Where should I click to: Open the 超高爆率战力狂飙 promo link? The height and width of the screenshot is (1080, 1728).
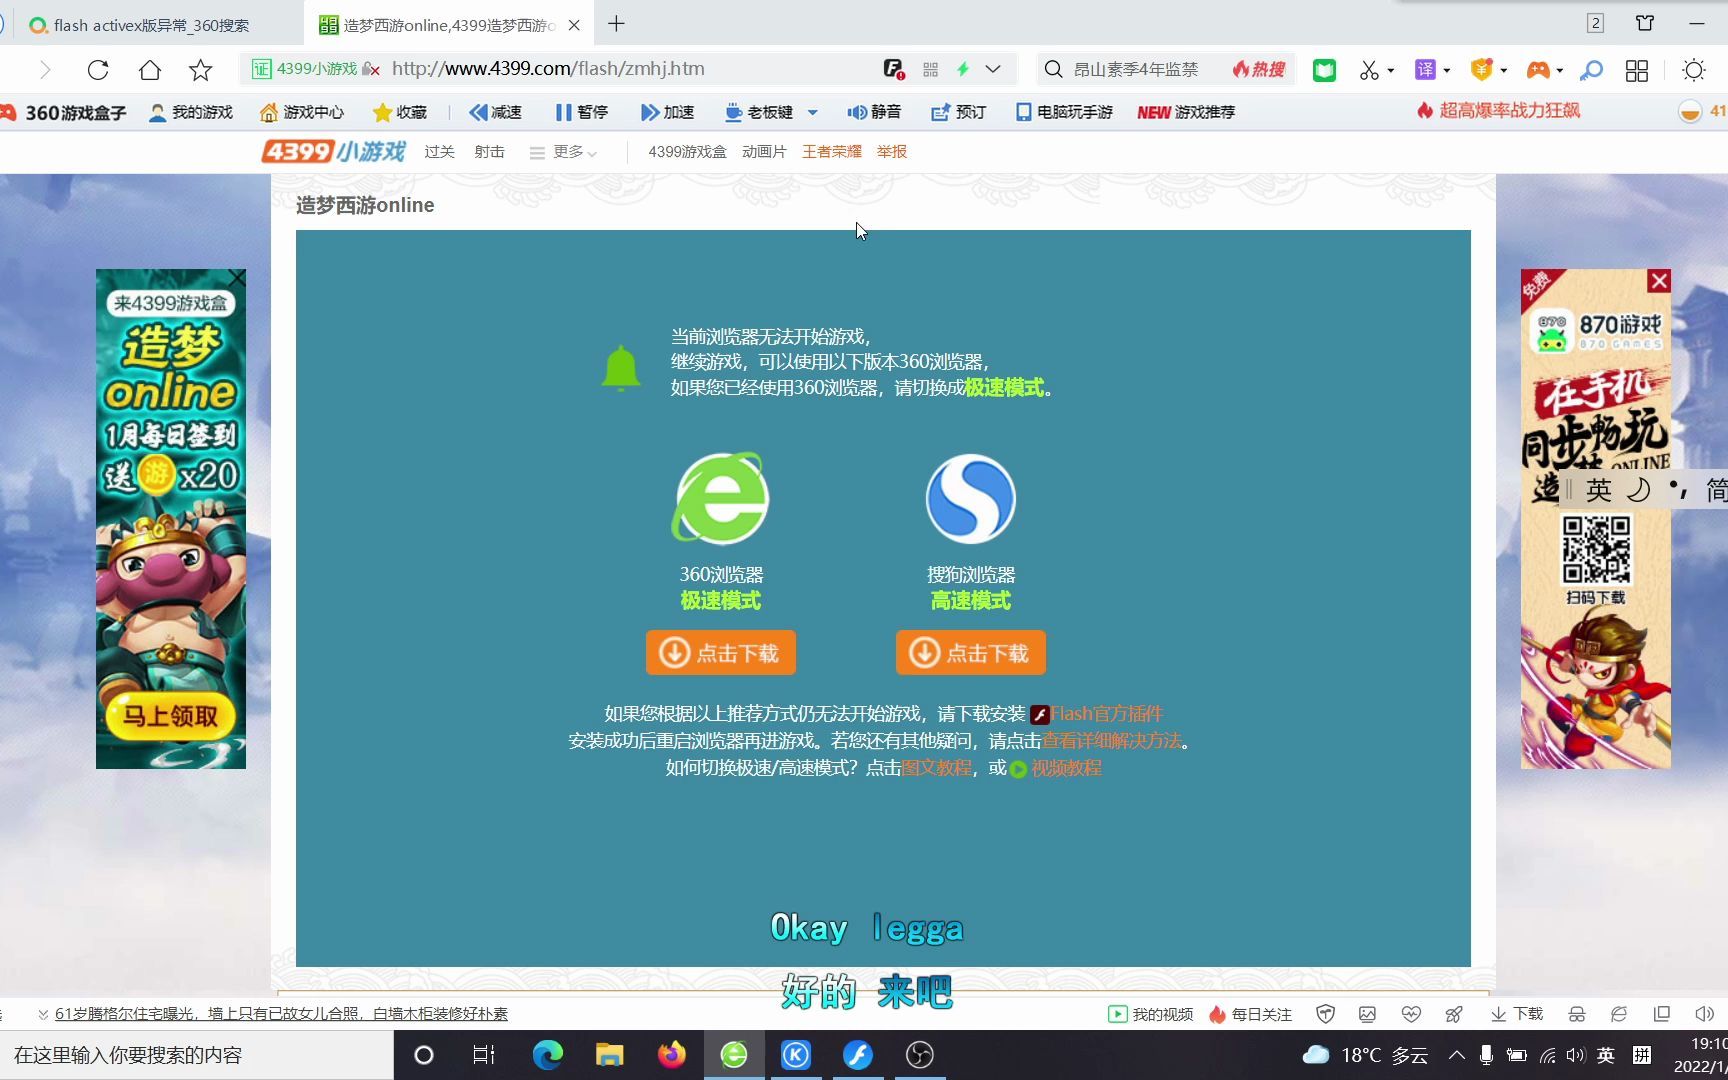point(1499,110)
